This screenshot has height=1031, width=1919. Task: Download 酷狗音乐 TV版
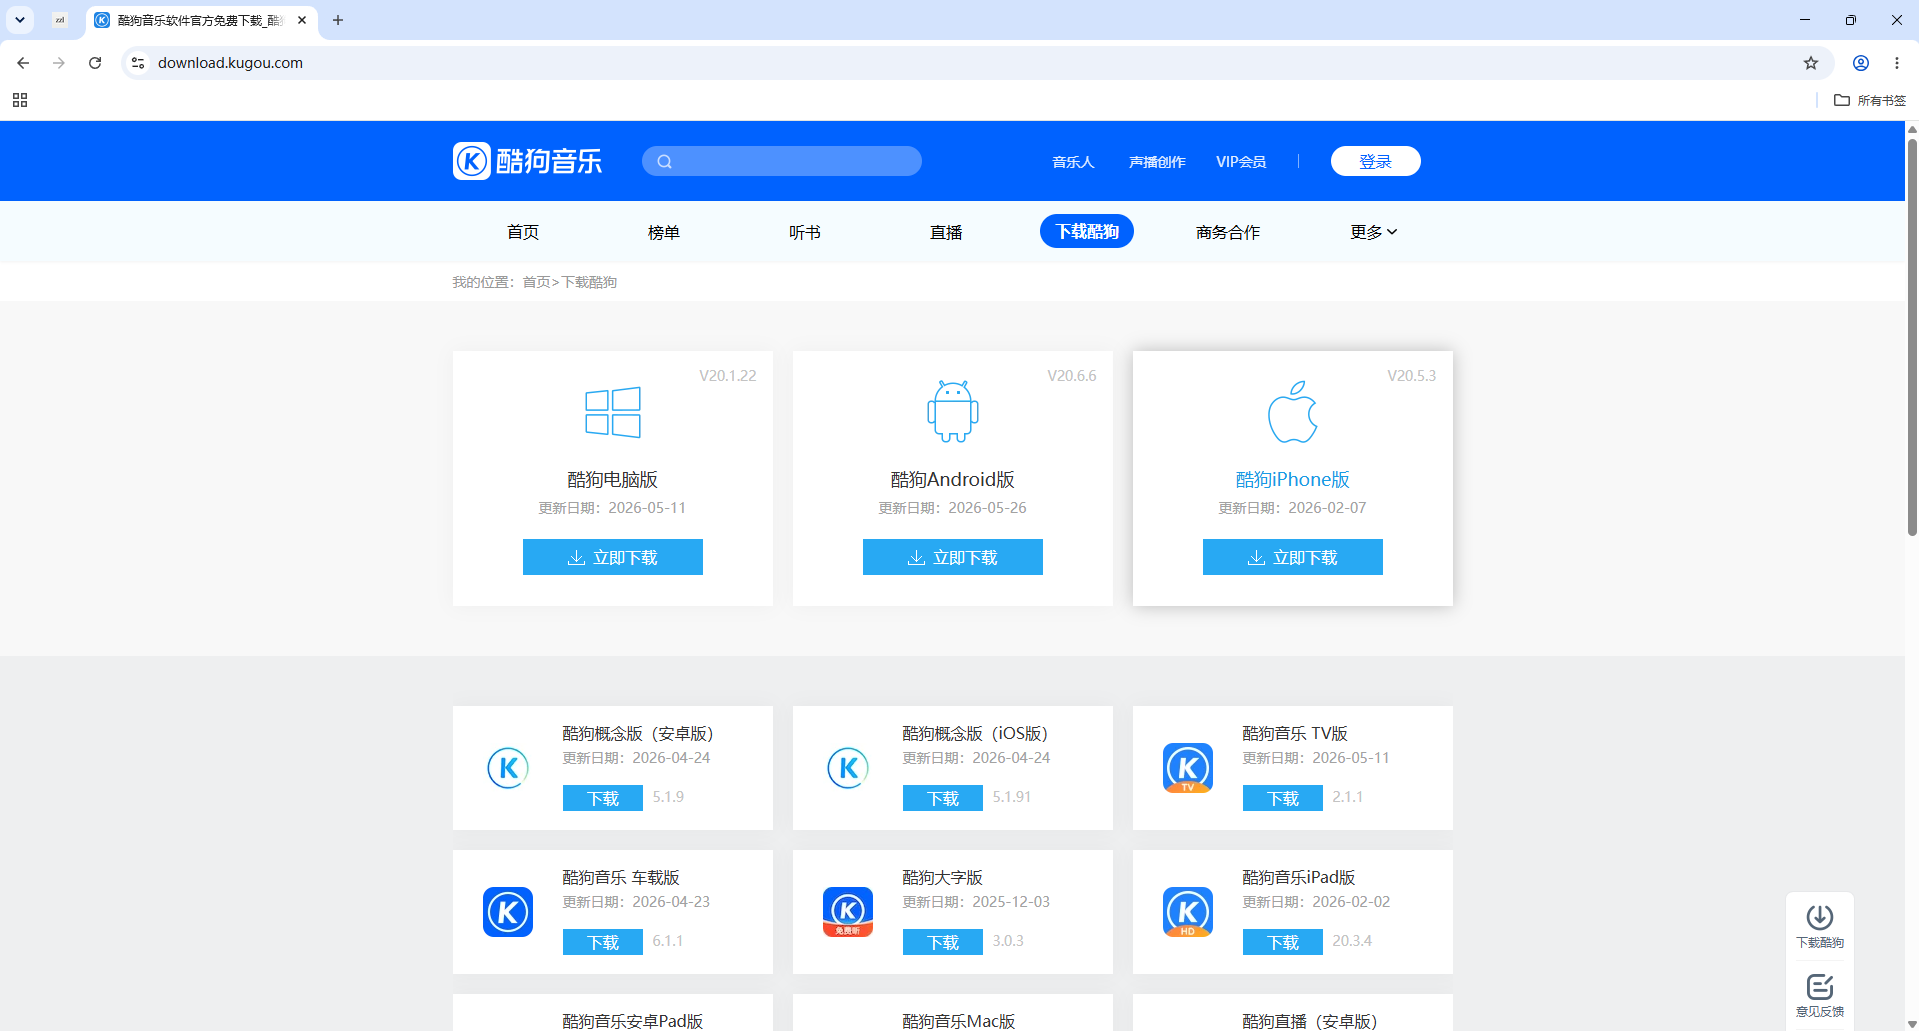coord(1283,798)
